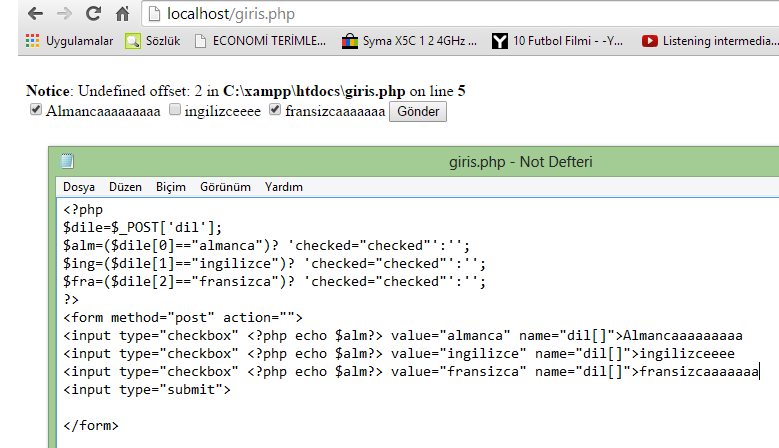Open the 10 Futbol Filmi bookmark

(x=558, y=41)
